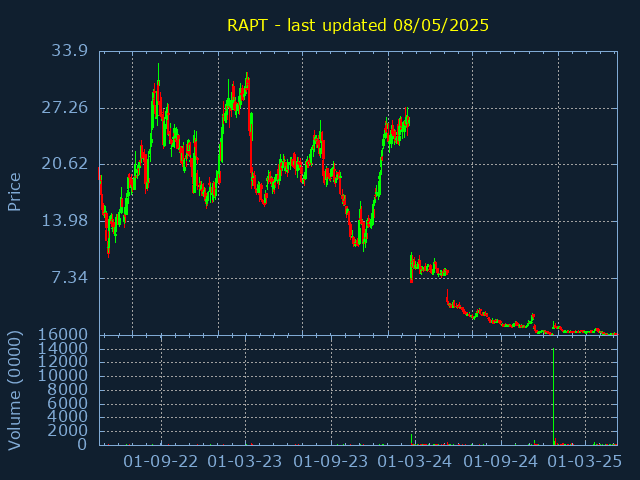Click the volume axis label 8000
The height and width of the screenshot is (480, 640).
point(68,389)
